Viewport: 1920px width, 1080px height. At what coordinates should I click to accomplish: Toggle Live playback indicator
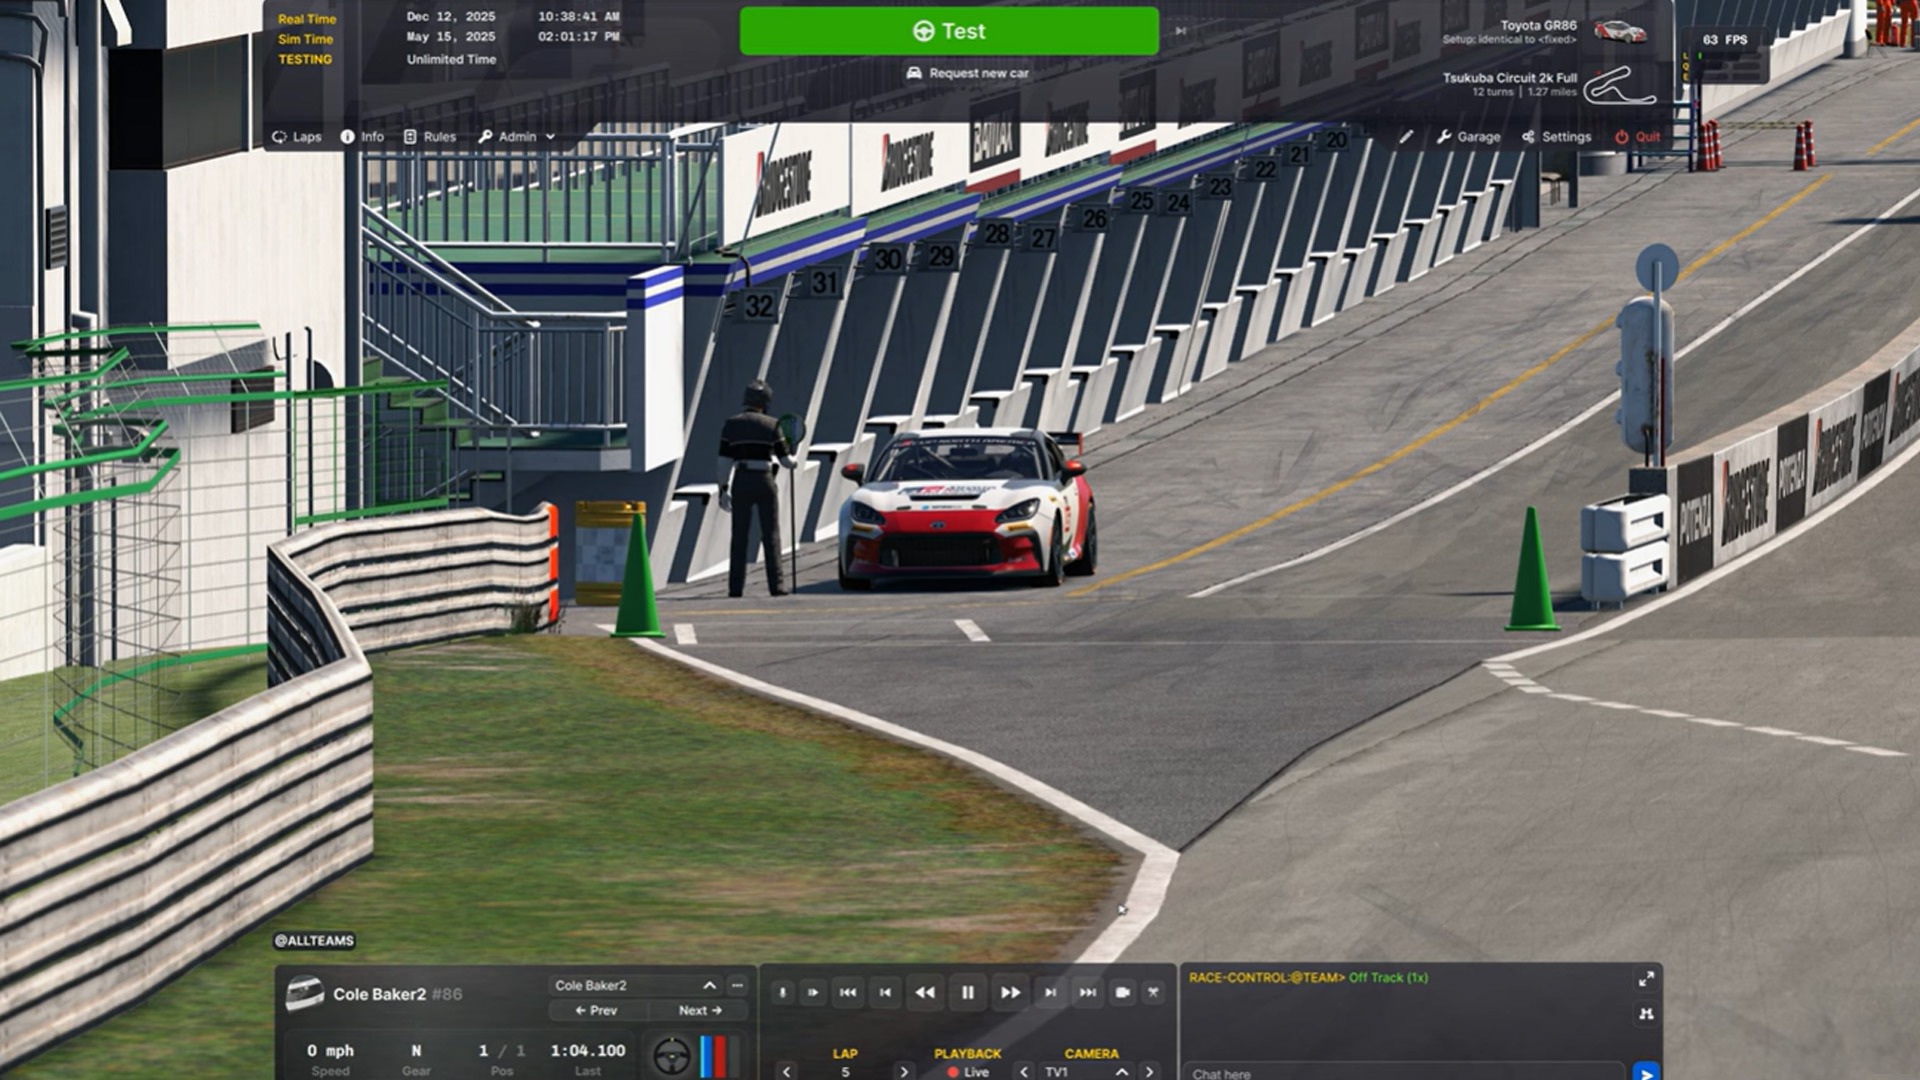coord(968,1072)
